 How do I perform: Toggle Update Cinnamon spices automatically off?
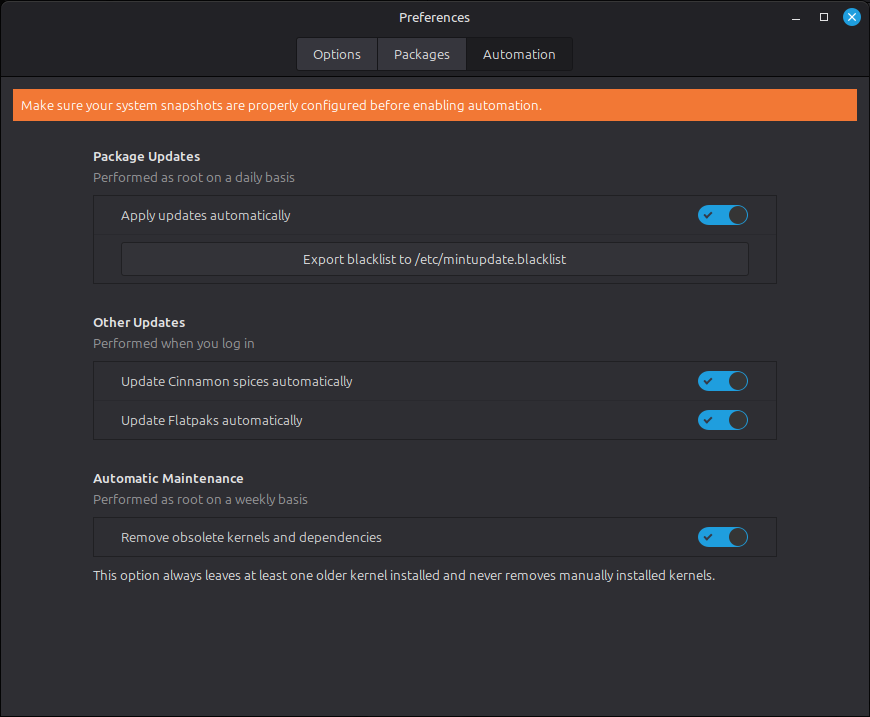[x=722, y=381]
